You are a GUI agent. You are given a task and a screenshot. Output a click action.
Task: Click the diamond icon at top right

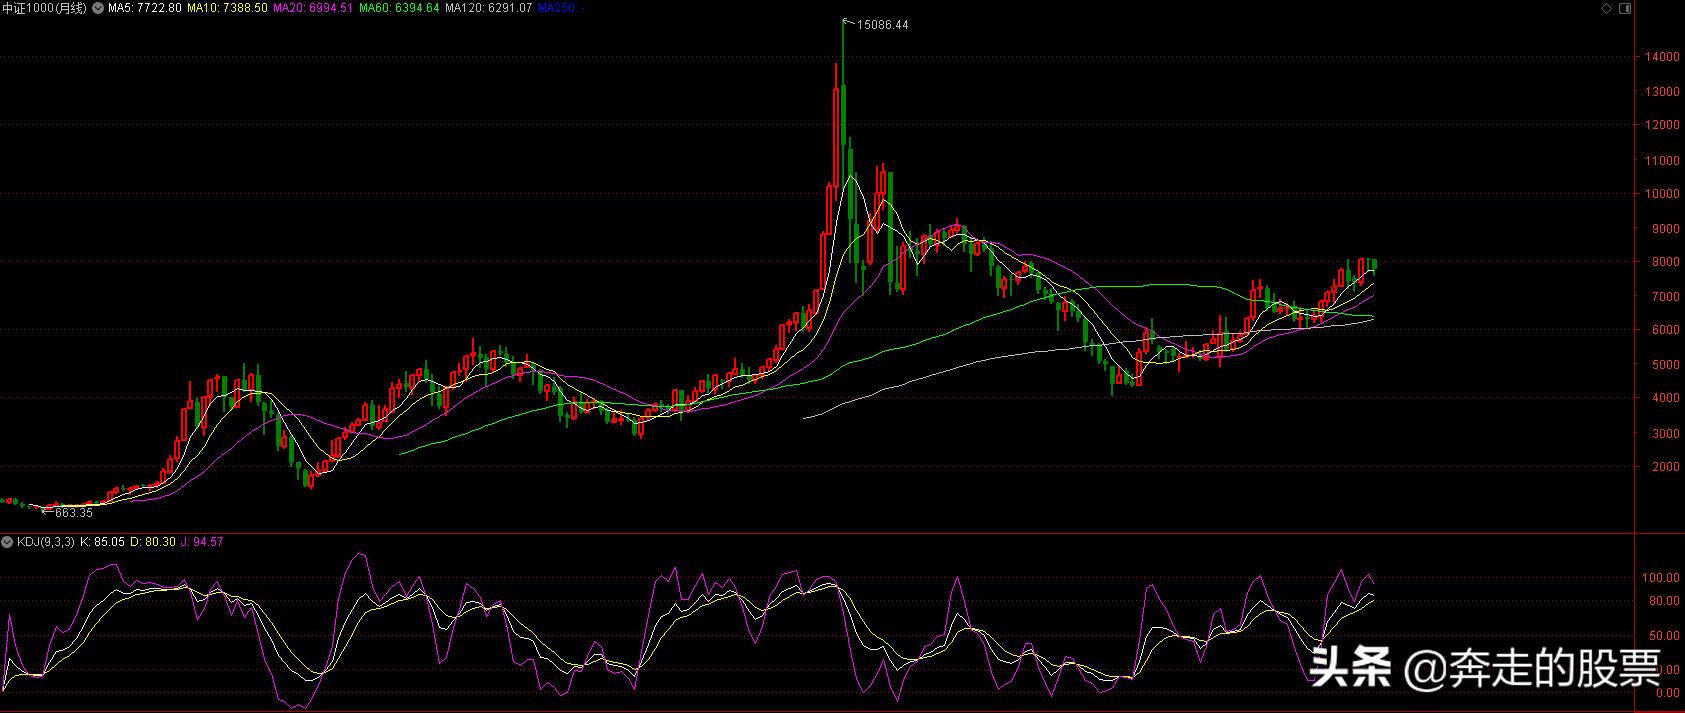tap(1607, 8)
